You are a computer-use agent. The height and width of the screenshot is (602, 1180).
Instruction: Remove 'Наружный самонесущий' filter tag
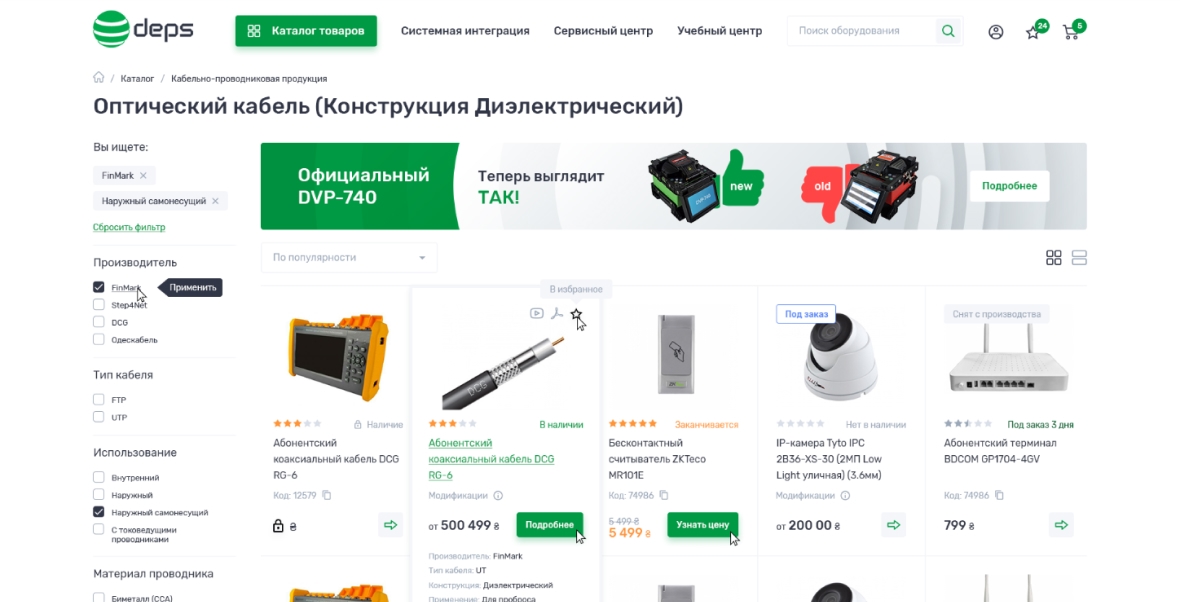pyautogui.click(x=215, y=201)
